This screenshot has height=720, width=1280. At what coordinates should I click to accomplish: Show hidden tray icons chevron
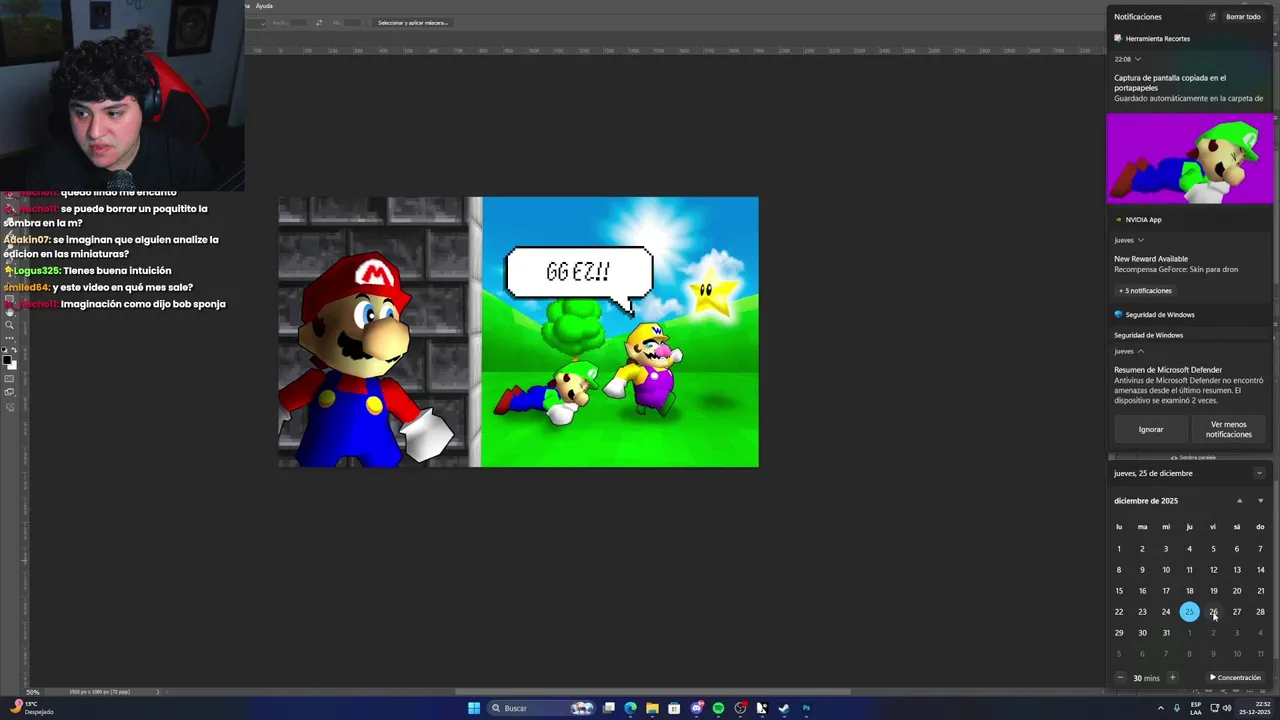tap(1162, 708)
